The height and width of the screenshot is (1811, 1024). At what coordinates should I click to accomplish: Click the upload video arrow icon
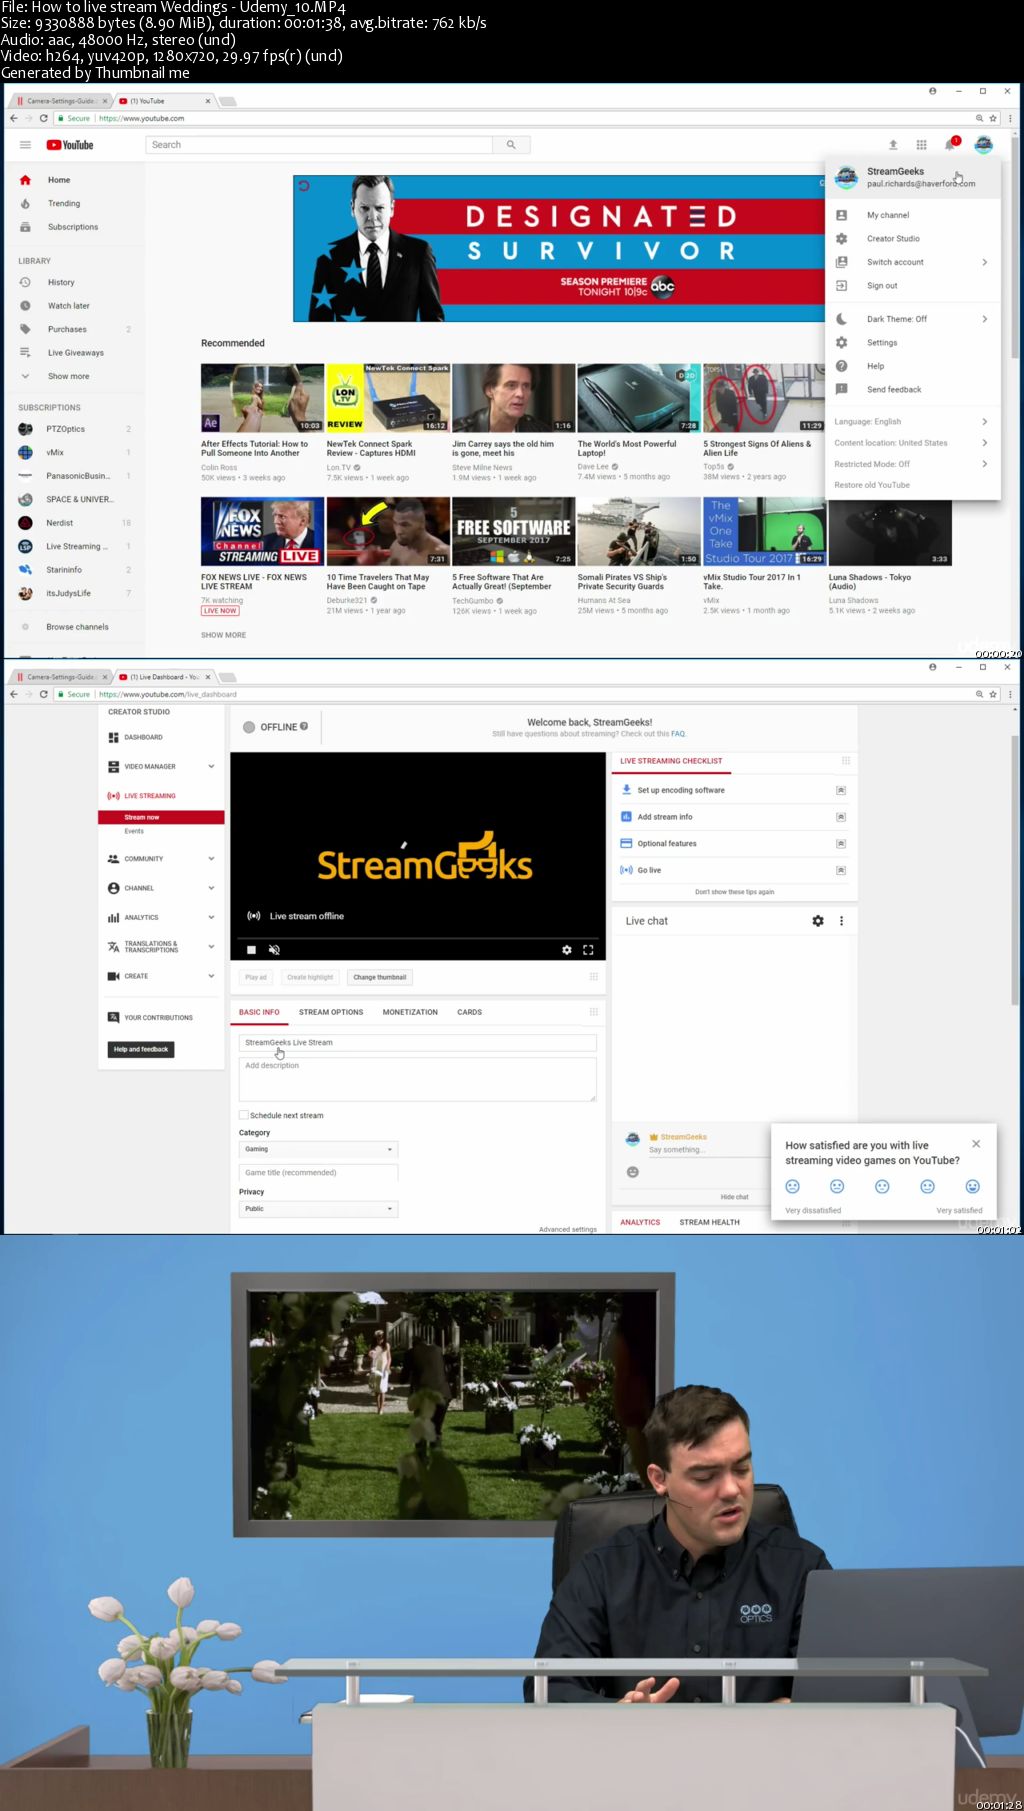coord(893,145)
